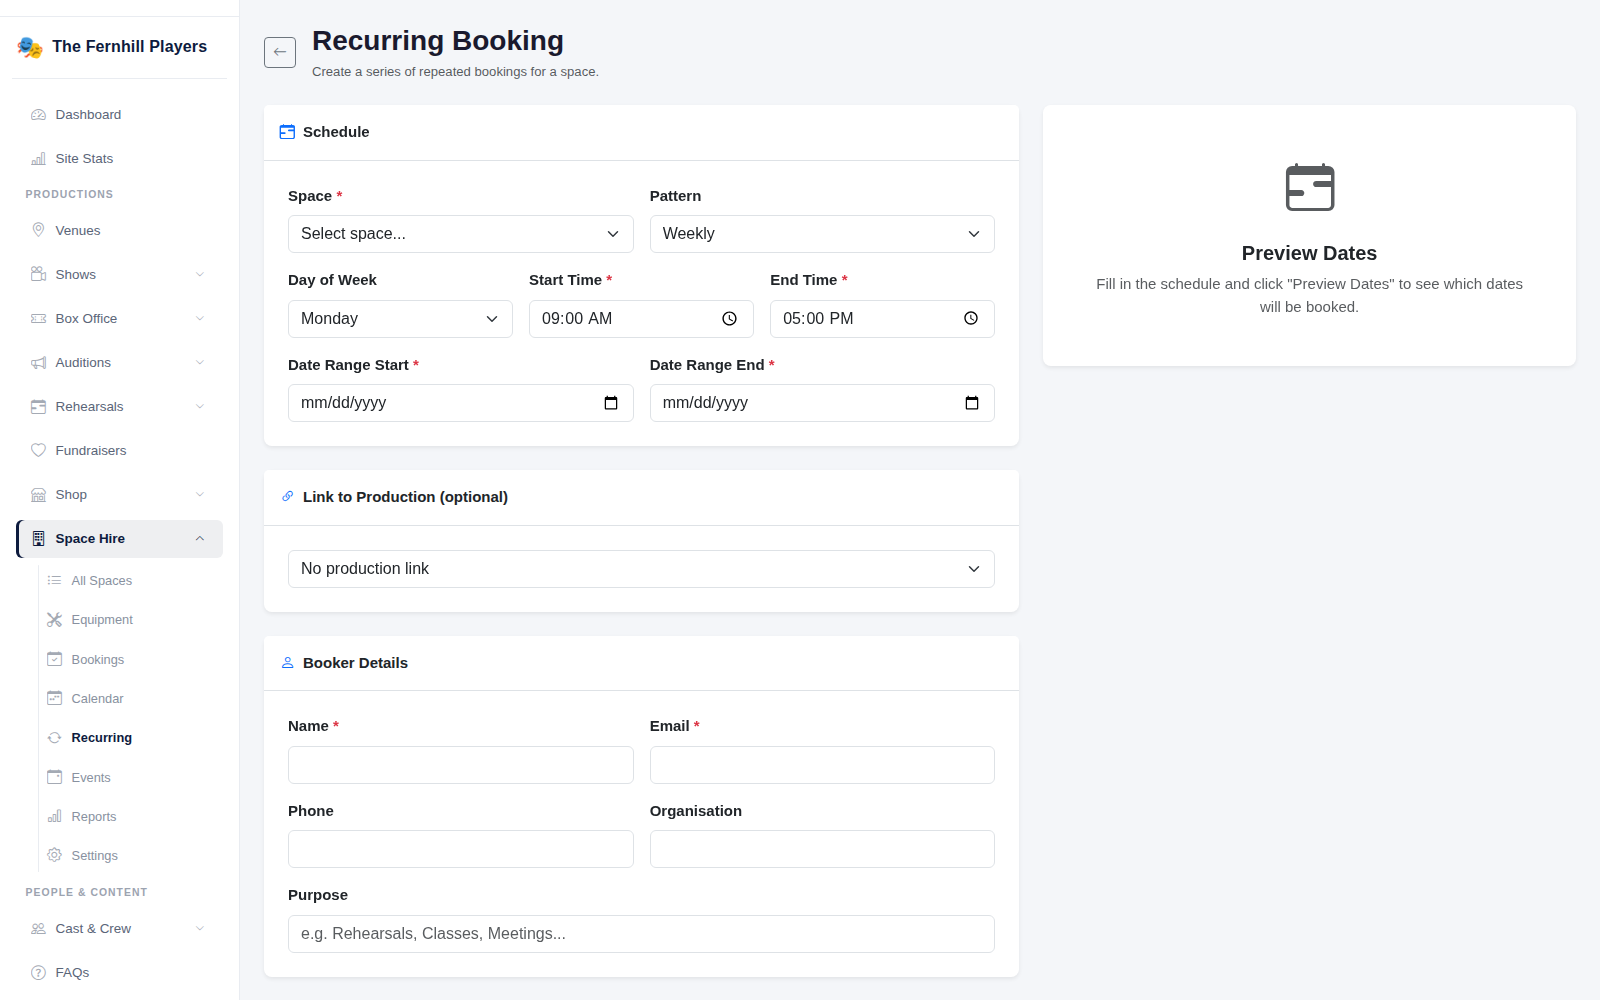
Task: Open the Pattern dropdown set to Weekly
Action: (822, 234)
